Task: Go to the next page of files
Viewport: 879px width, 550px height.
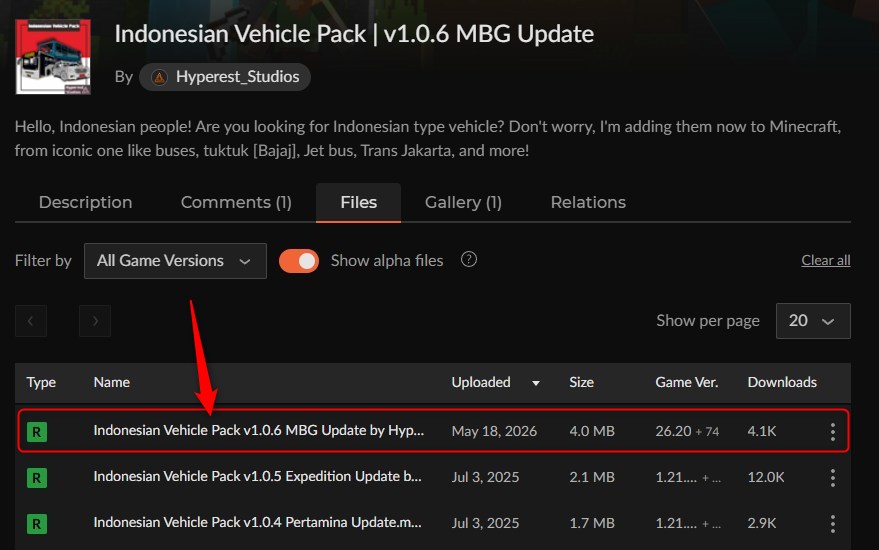Action: pos(95,321)
